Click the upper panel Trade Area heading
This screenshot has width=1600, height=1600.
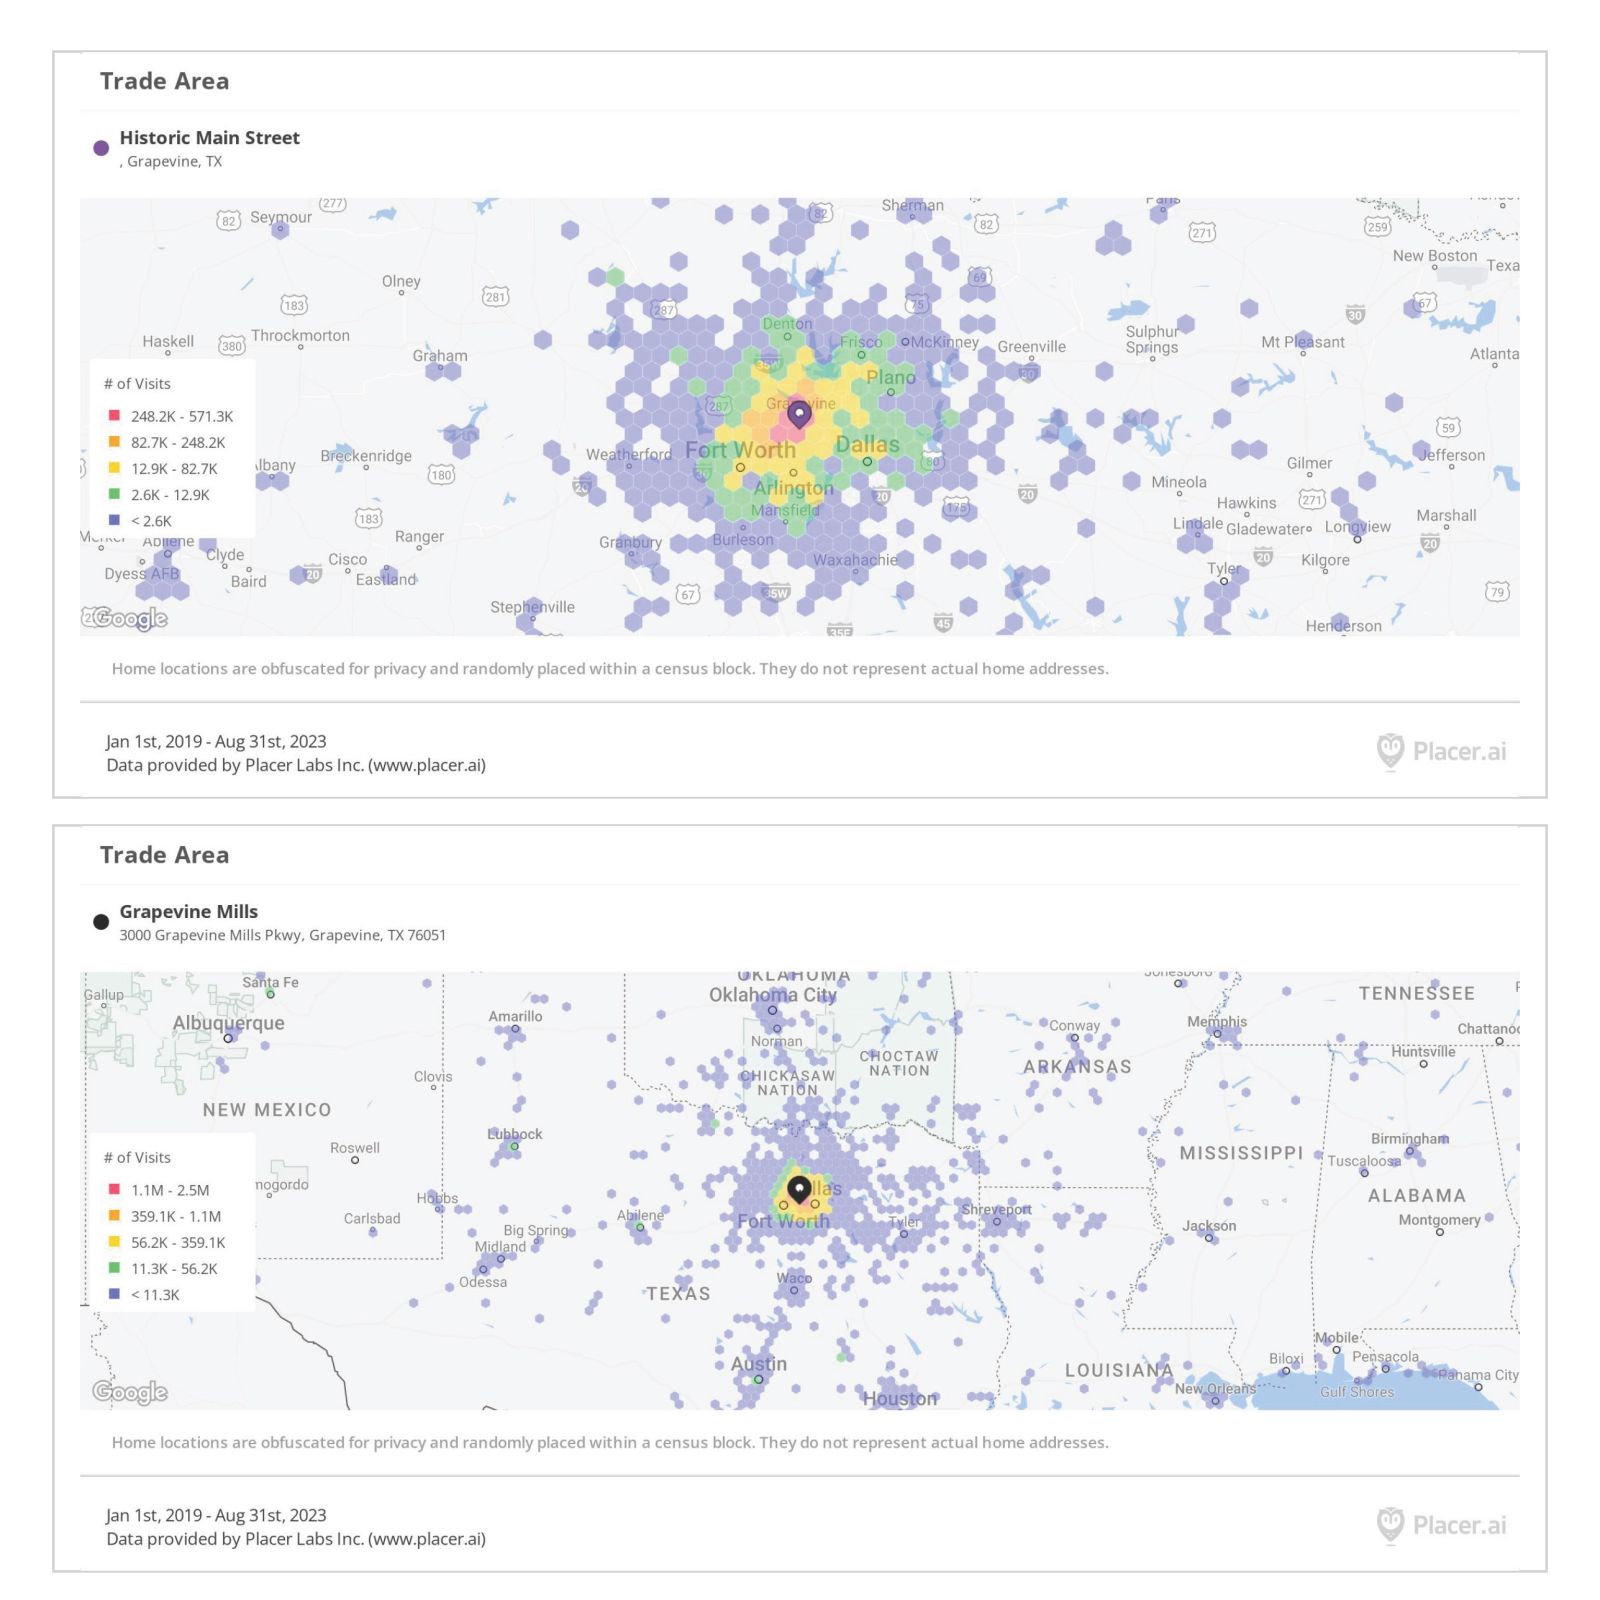164,81
